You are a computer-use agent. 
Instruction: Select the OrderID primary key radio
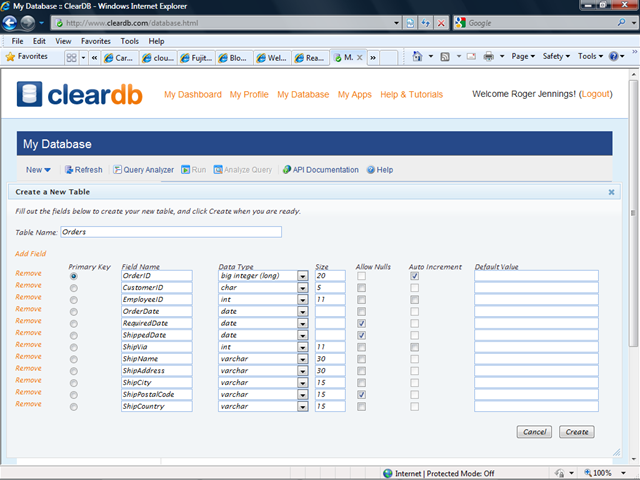tap(73, 276)
